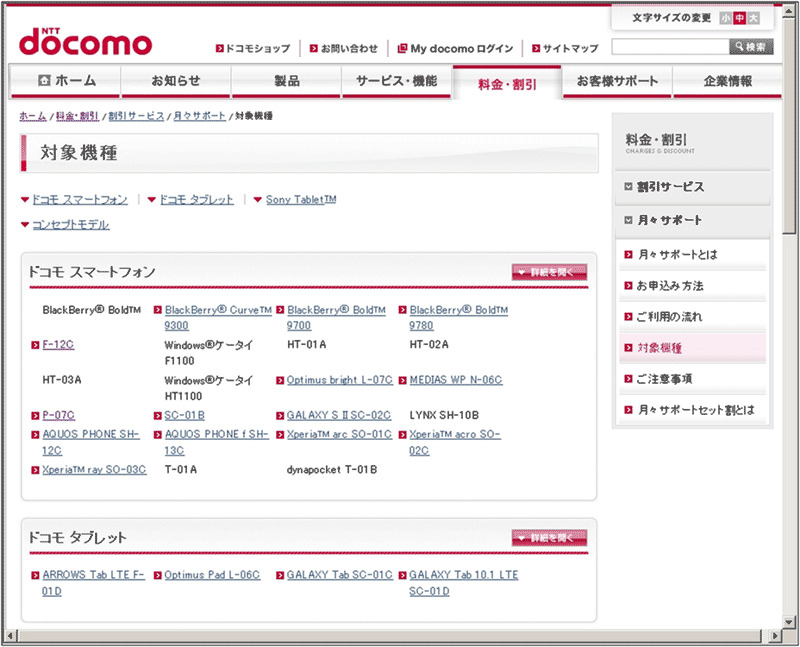Viewport: 800px width, 647px height.
Task: Jump to Sony Tablet anchor link
Action: pos(301,200)
